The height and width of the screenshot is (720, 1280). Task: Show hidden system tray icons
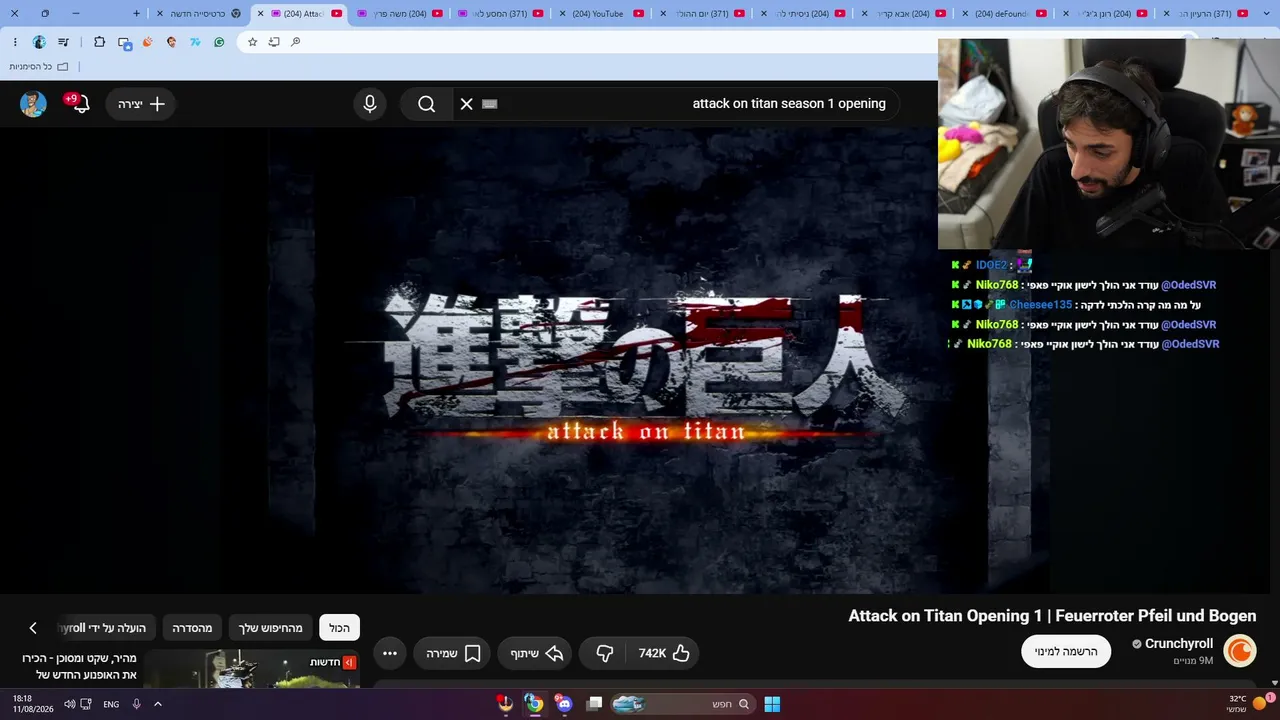157,704
